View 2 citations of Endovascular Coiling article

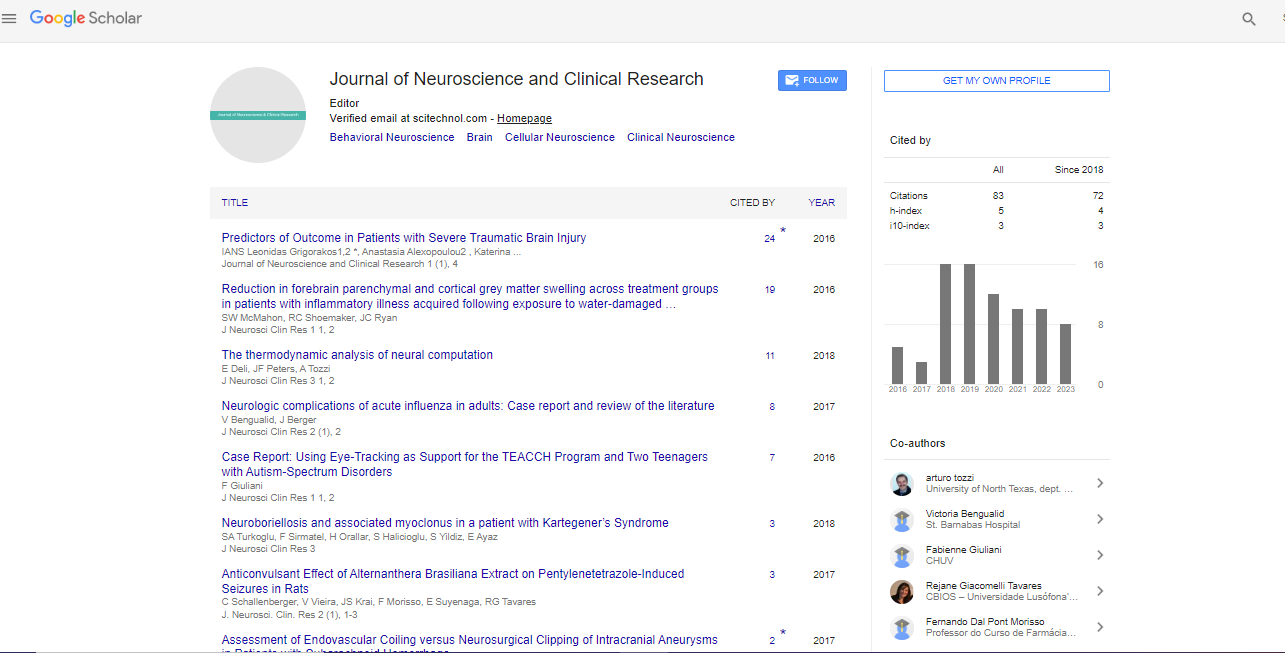[x=772, y=641]
